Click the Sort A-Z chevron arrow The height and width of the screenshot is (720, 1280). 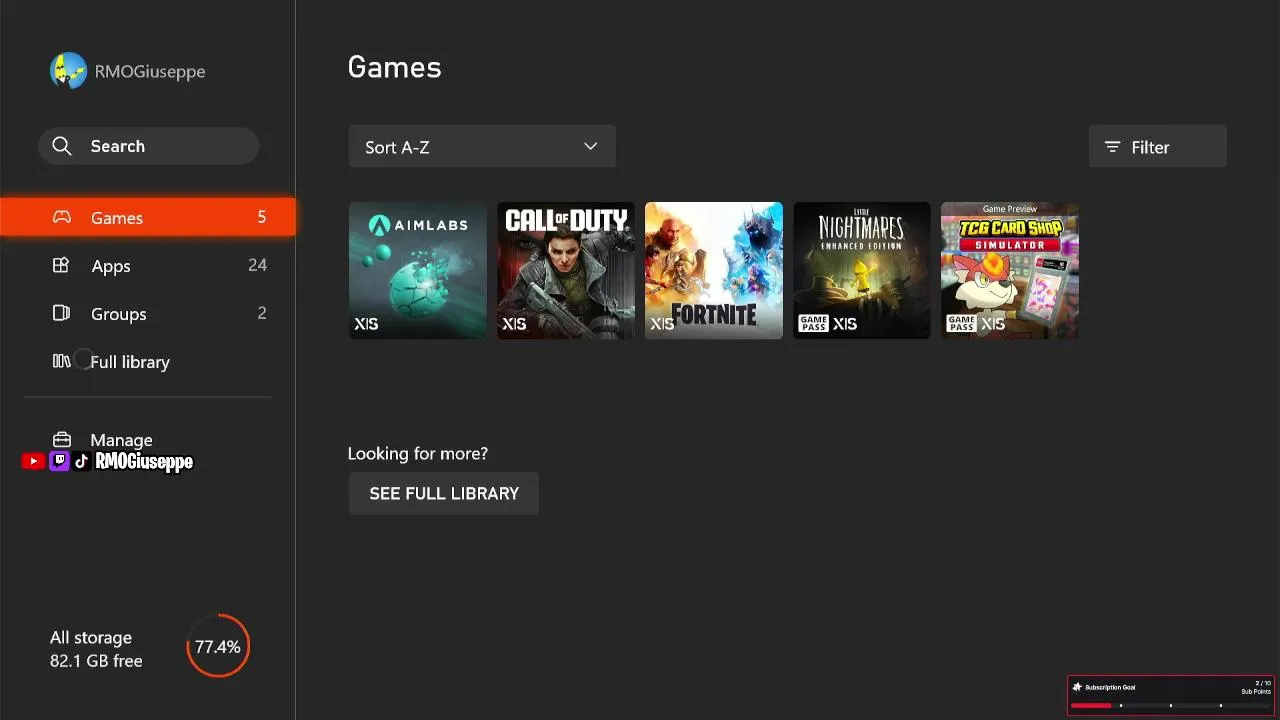(590, 146)
